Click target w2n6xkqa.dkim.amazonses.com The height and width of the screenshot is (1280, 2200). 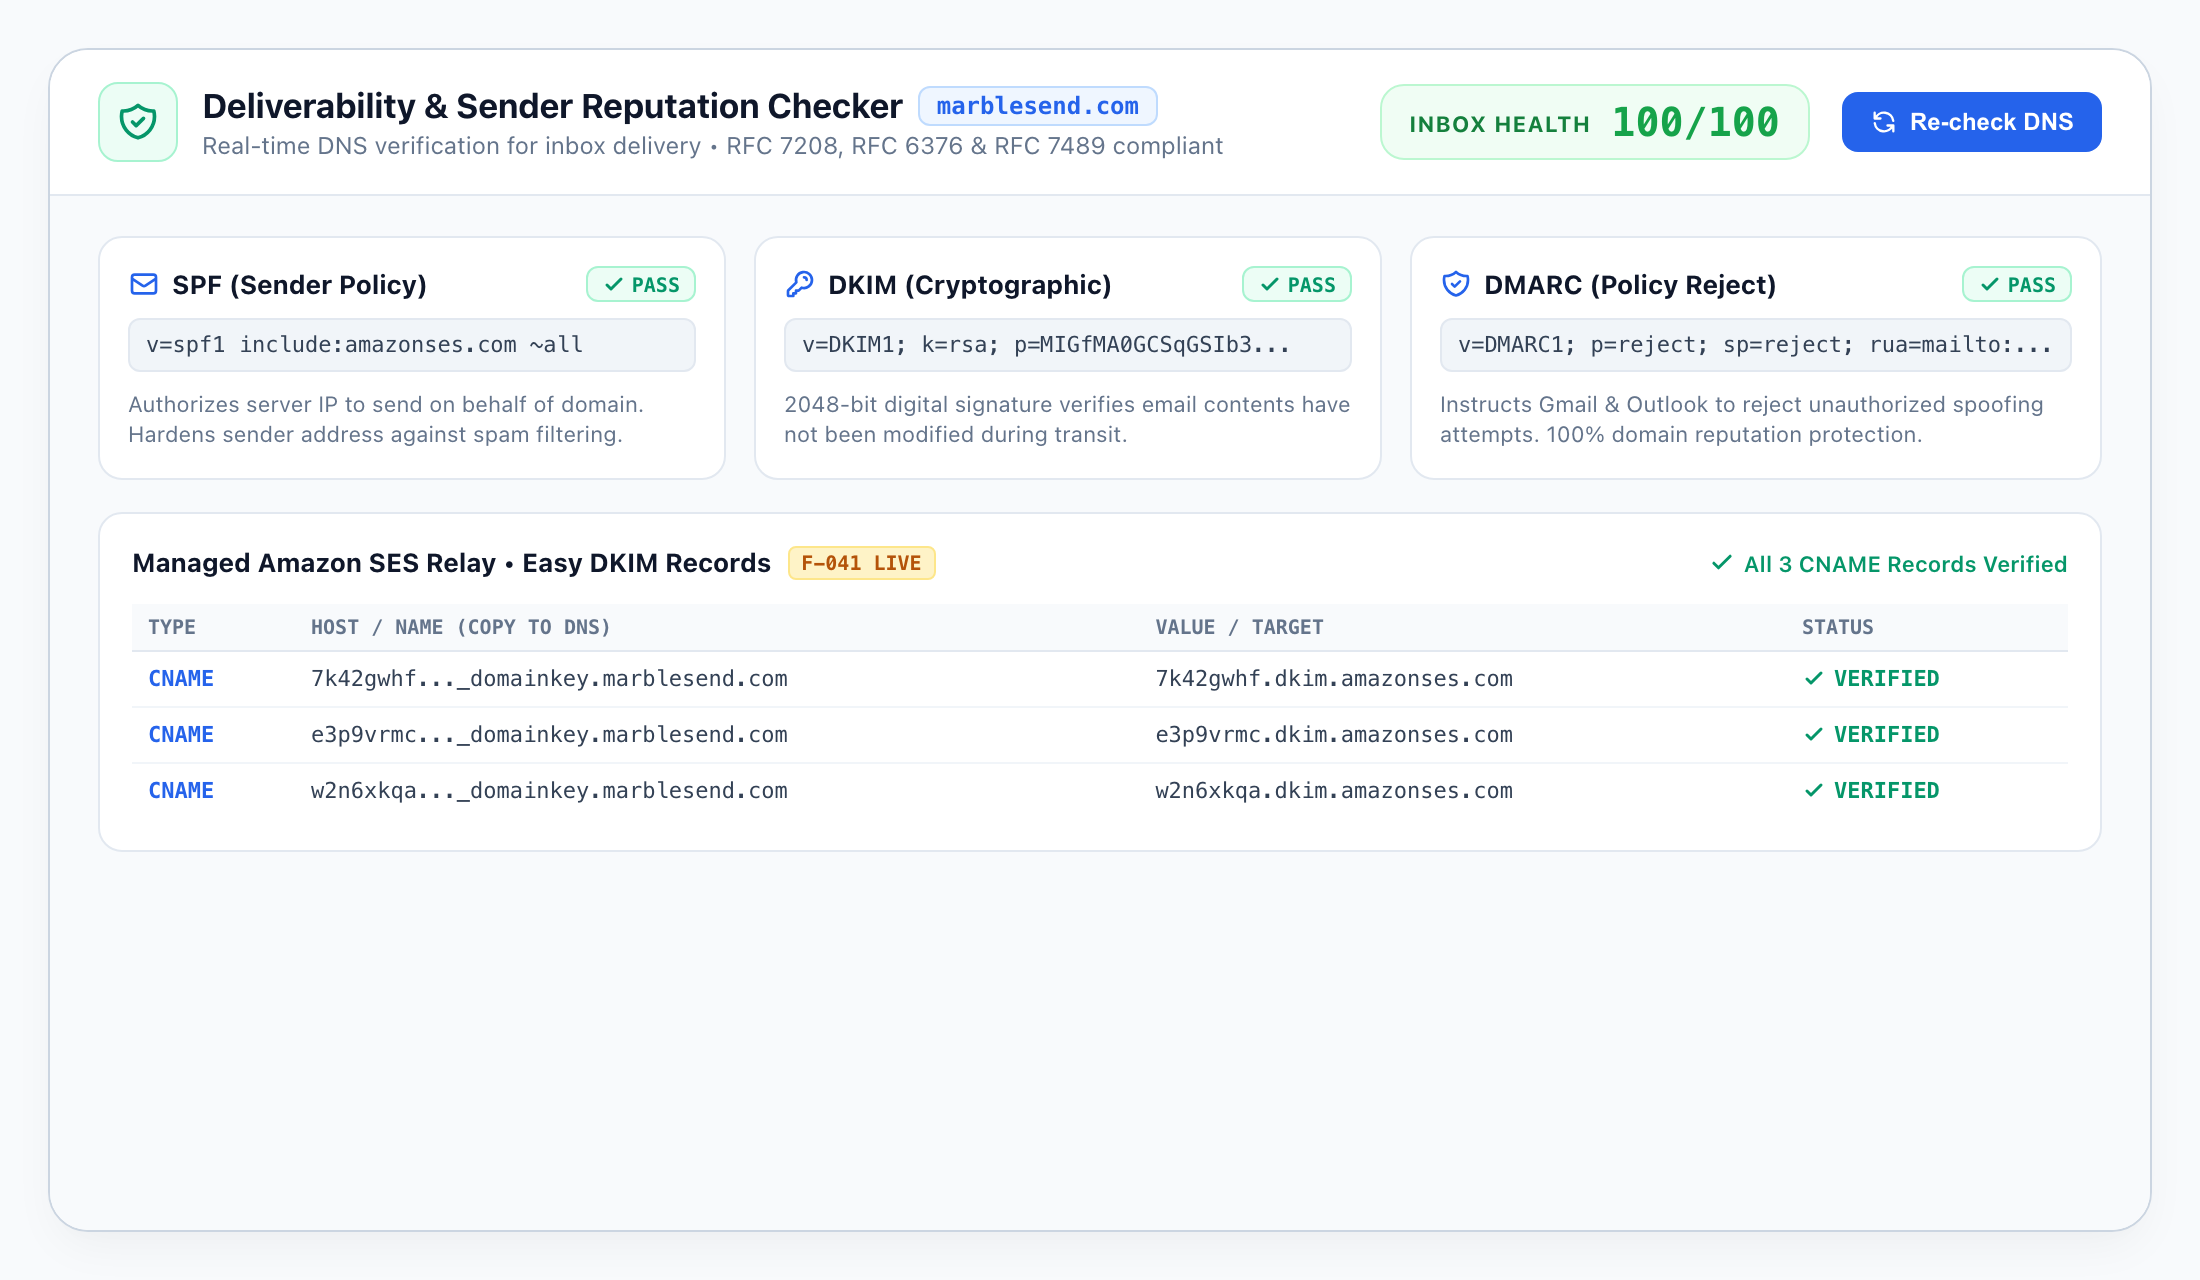[x=1334, y=791]
